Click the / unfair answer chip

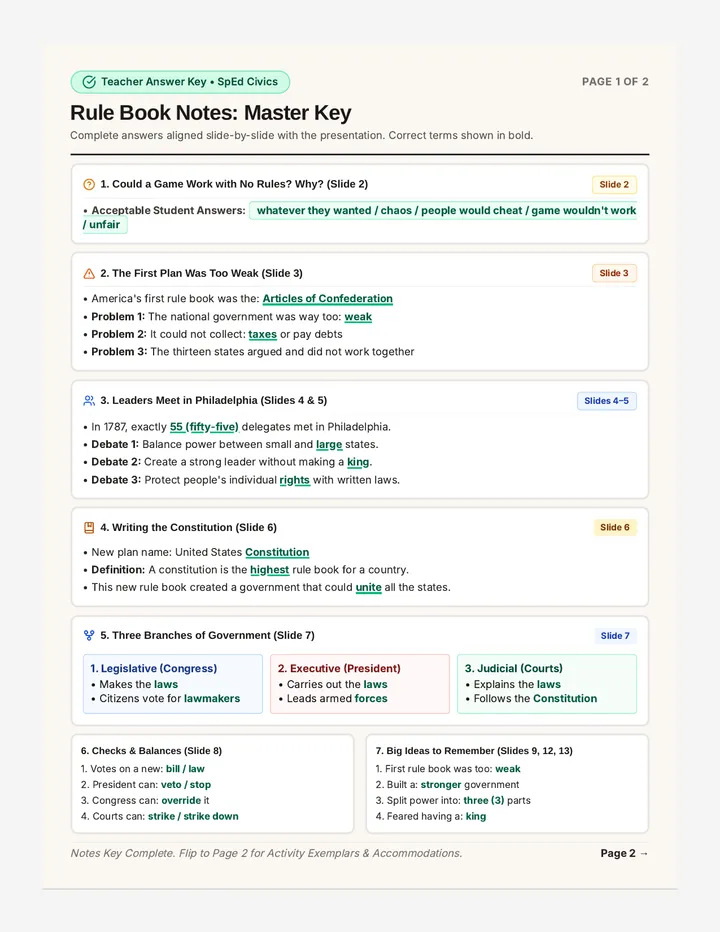(x=105, y=225)
